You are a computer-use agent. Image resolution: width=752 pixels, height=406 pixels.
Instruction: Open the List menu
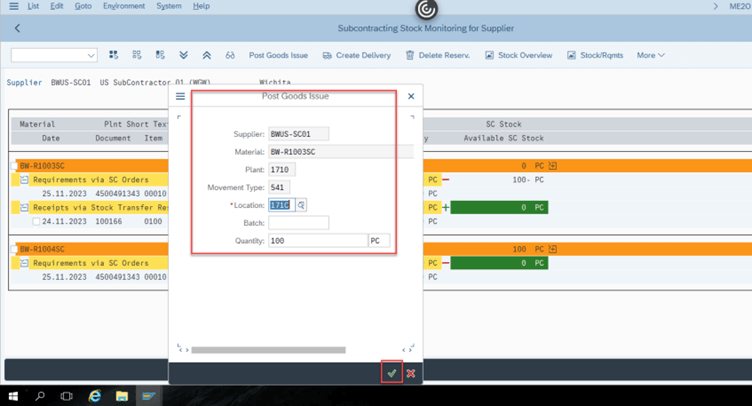pyautogui.click(x=33, y=6)
